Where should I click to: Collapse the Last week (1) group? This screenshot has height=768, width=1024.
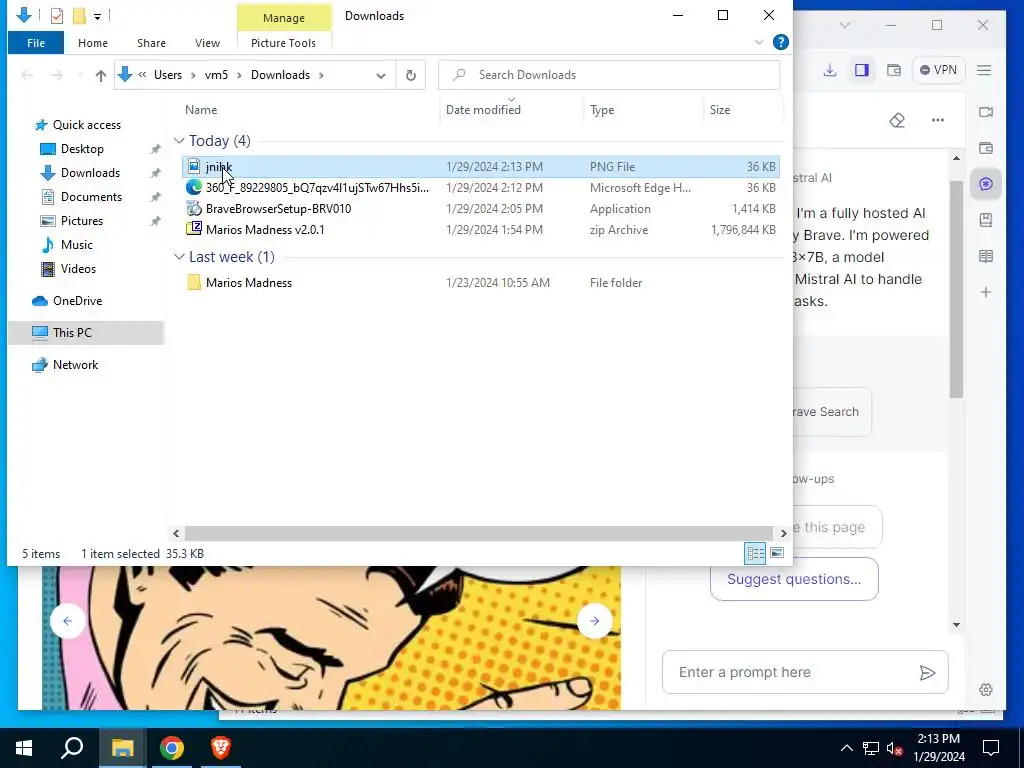[x=179, y=257]
